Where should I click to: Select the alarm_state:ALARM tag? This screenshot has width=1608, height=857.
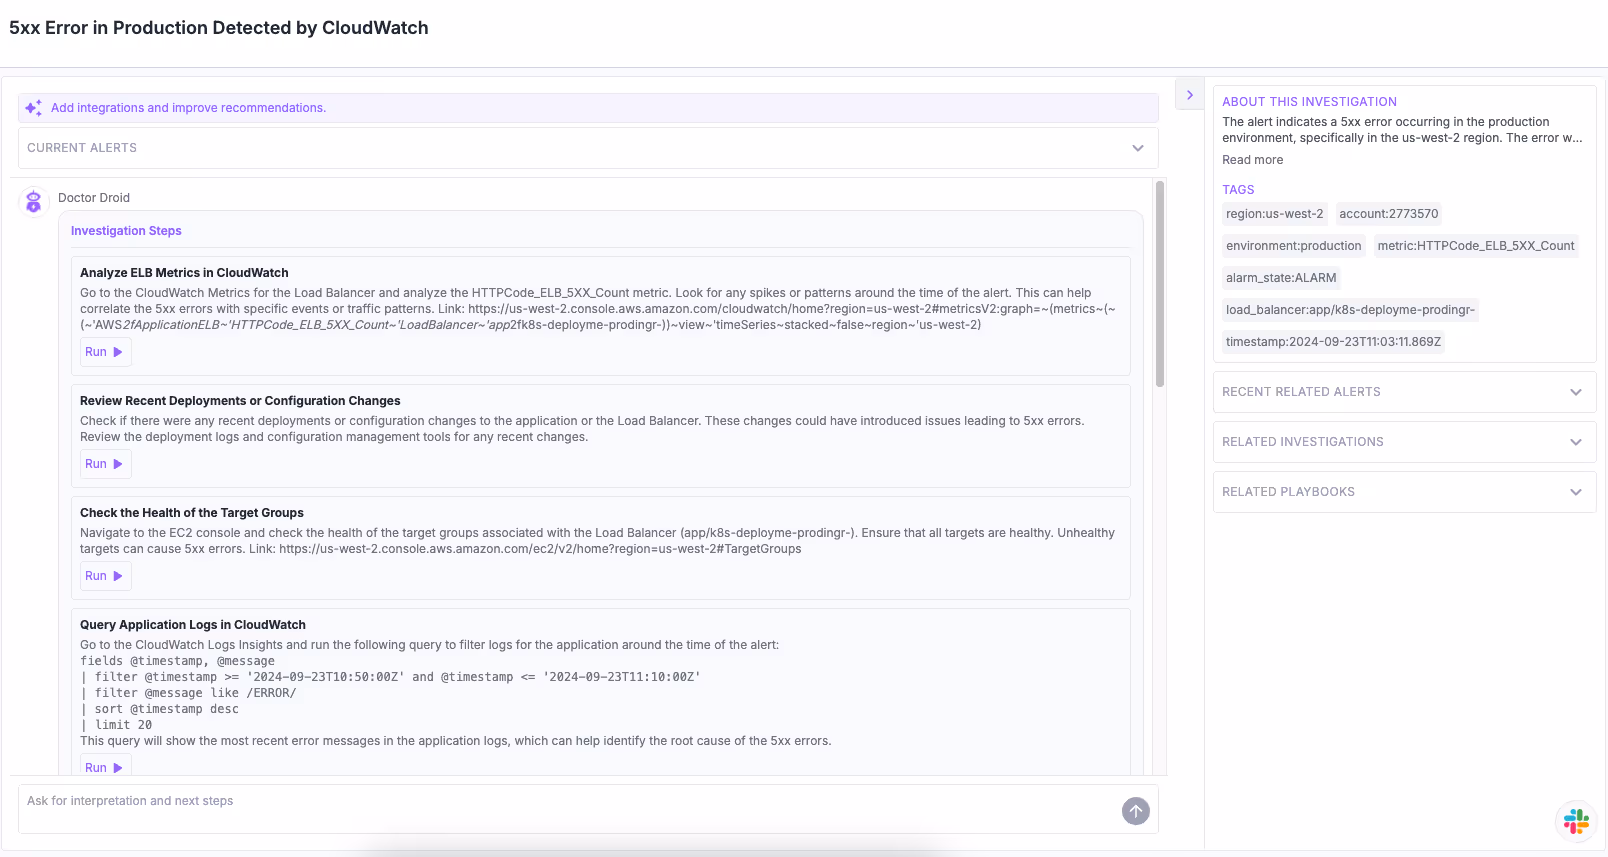click(1281, 278)
